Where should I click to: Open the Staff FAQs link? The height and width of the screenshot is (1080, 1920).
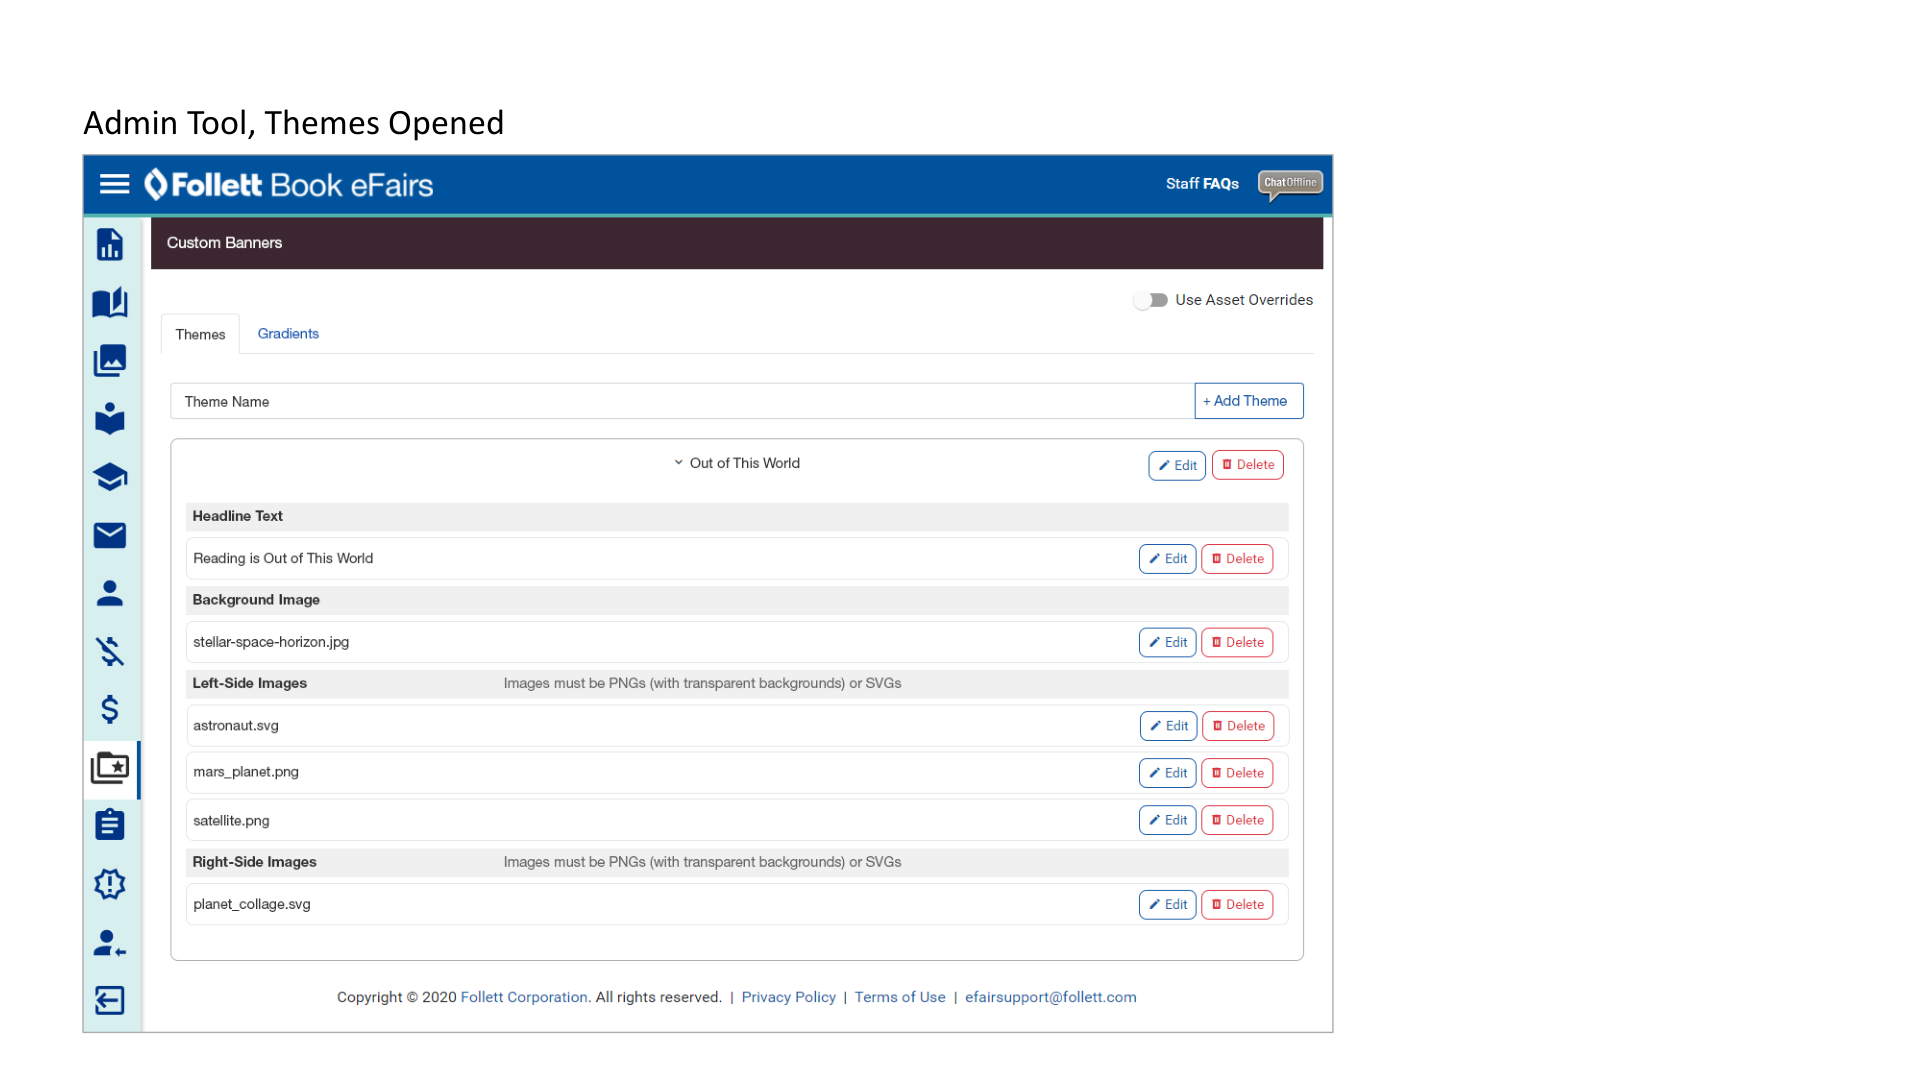(1202, 184)
